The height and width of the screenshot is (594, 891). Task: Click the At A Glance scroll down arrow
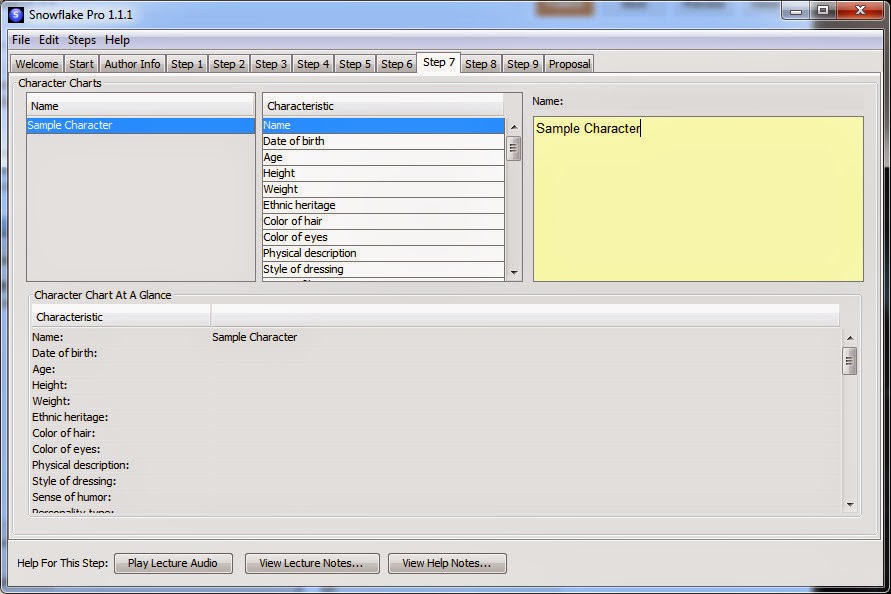click(850, 504)
